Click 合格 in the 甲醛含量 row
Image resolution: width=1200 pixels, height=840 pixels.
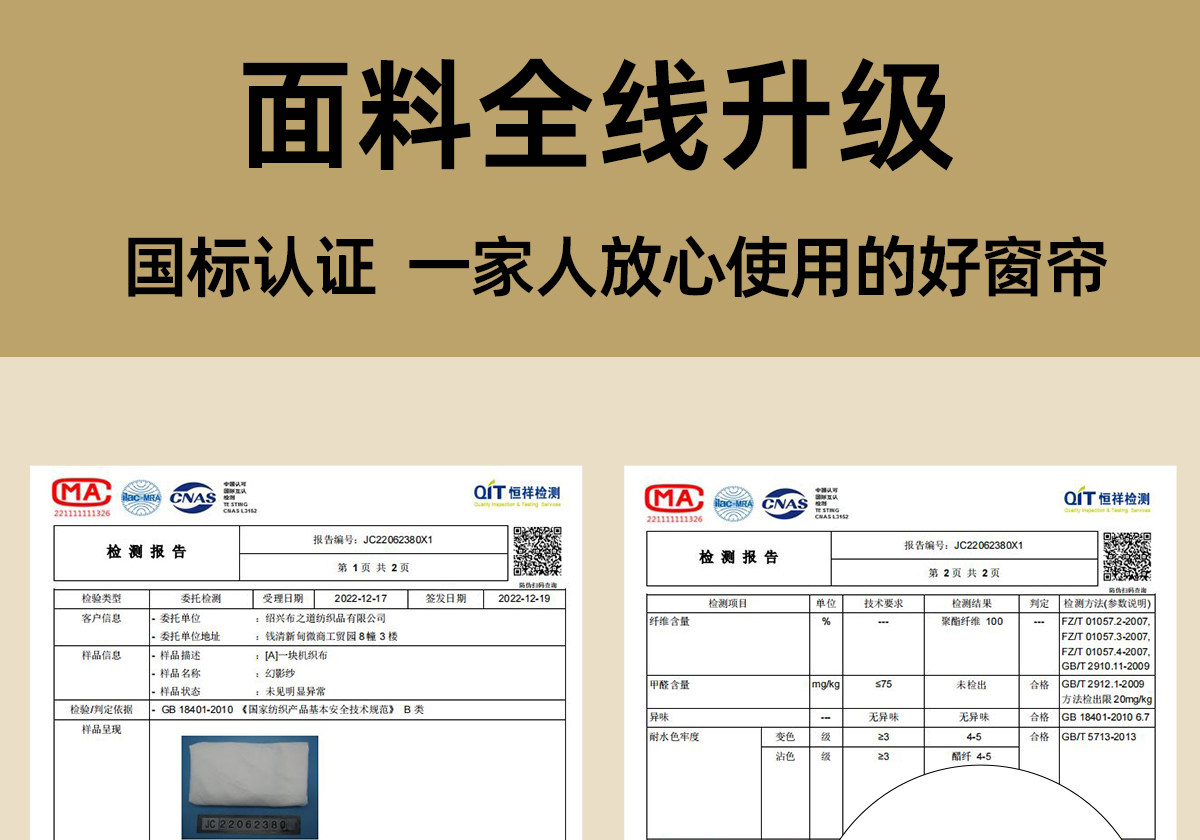(x=1039, y=685)
